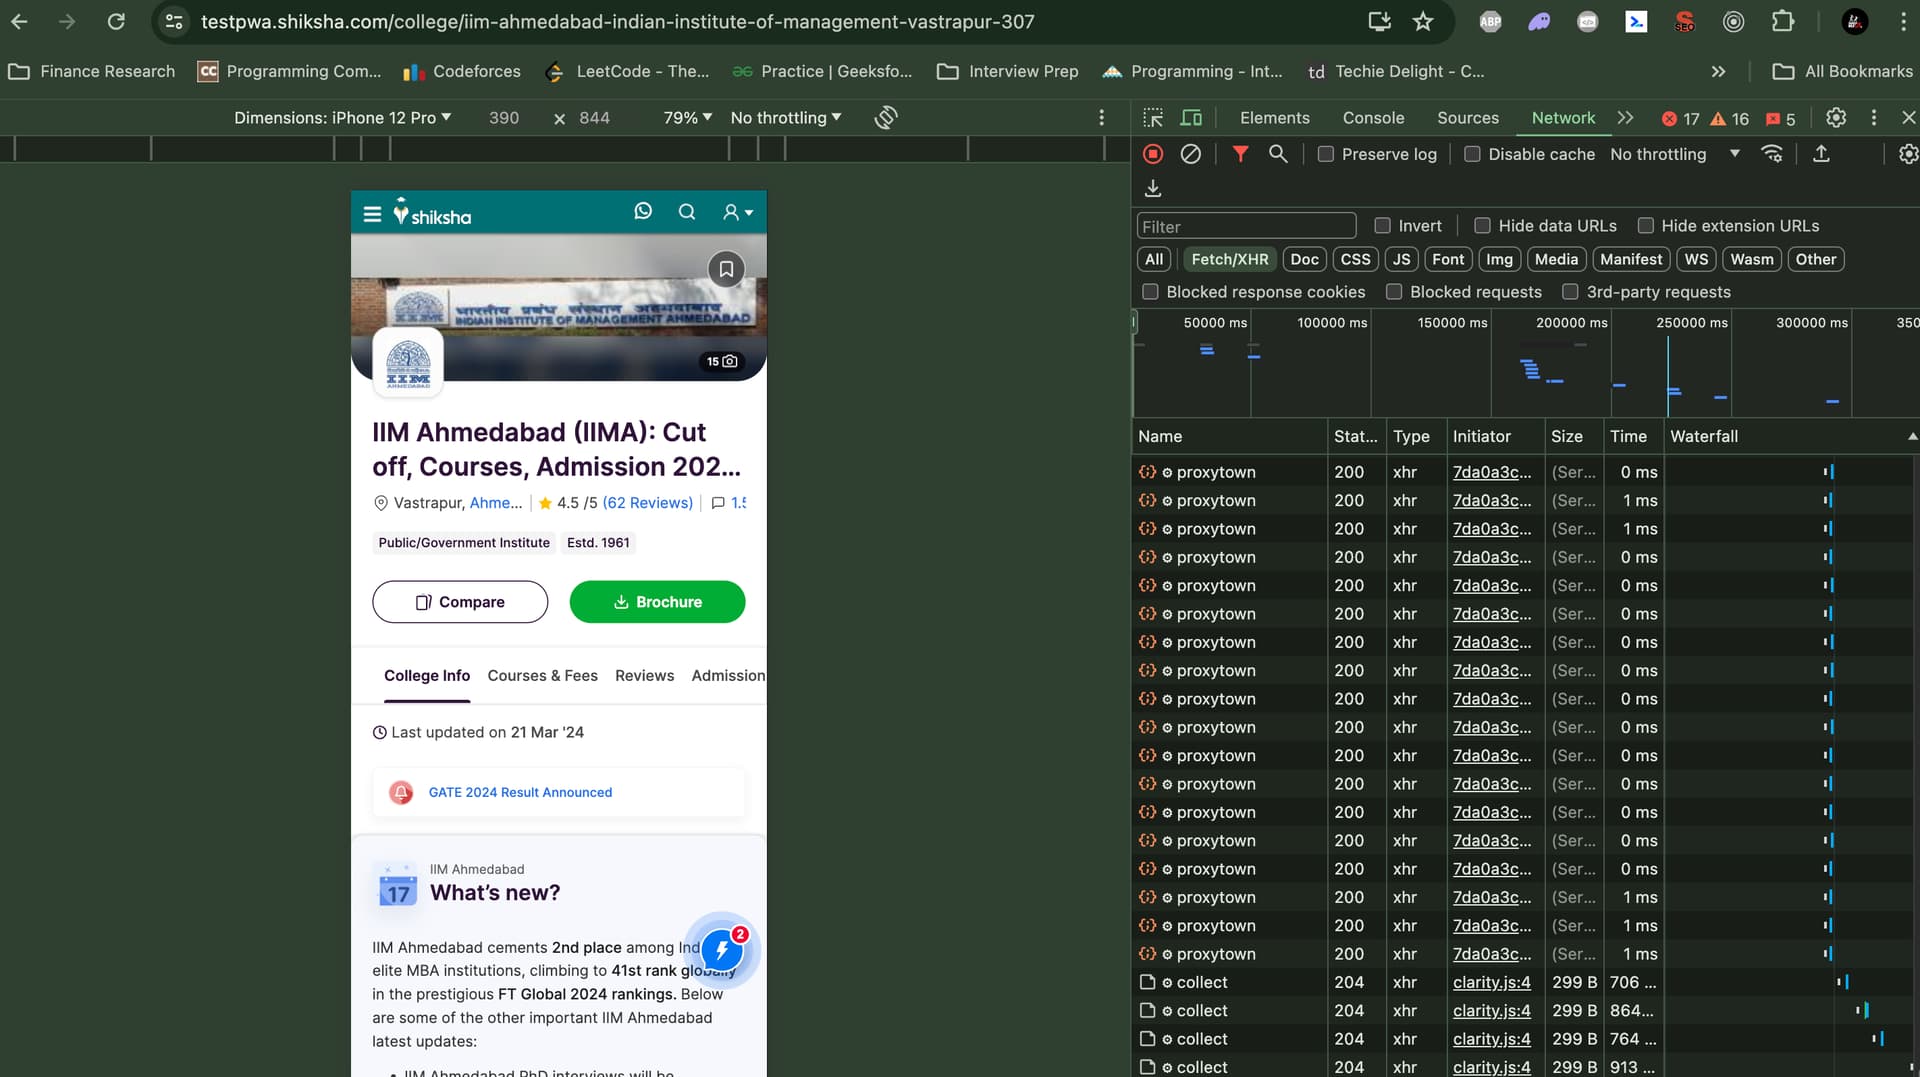This screenshot has height=1077, width=1920.
Task: Open WhatsApp icon in Shiksha header
Action: (643, 211)
